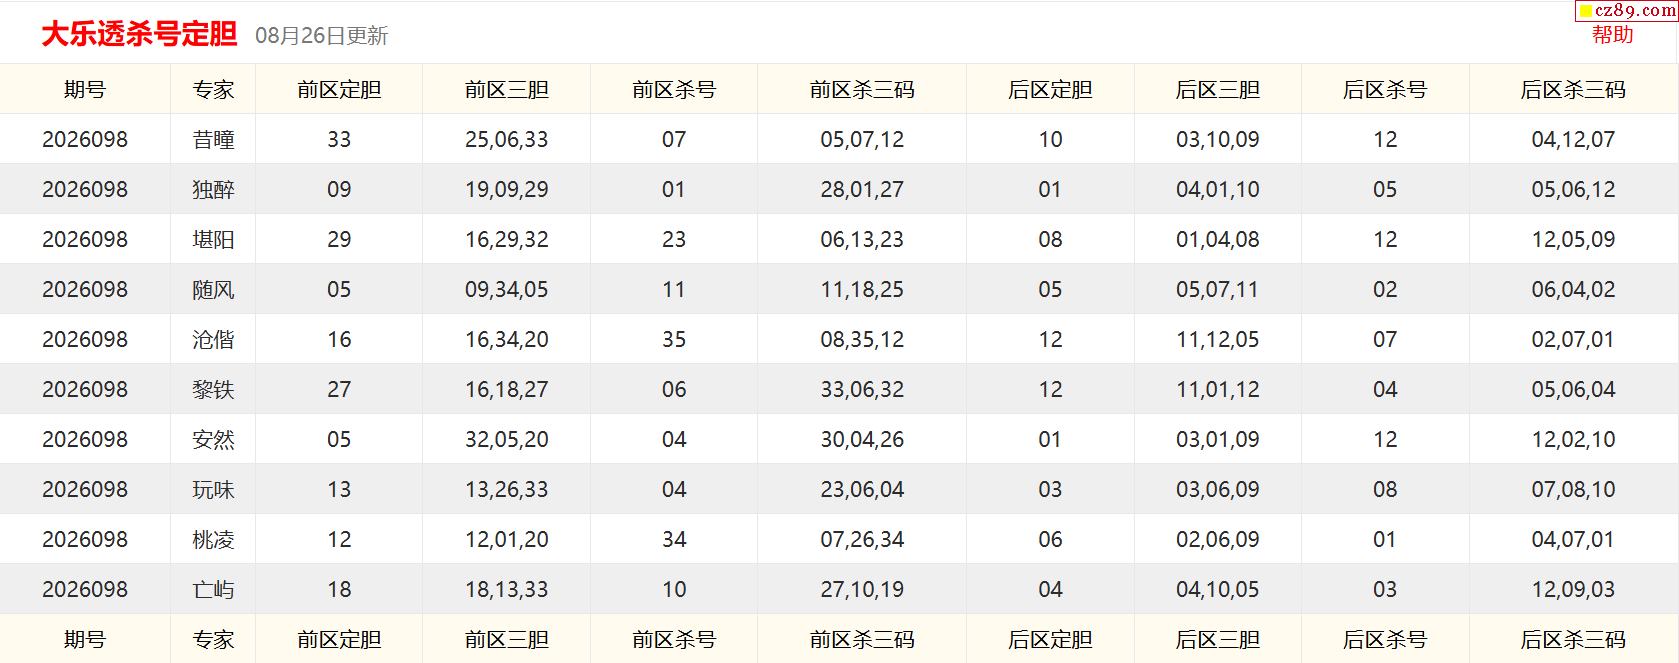Select expert 堪阳 name cell
The height and width of the screenshot is (663, 1679).
(x=213, y=240)
